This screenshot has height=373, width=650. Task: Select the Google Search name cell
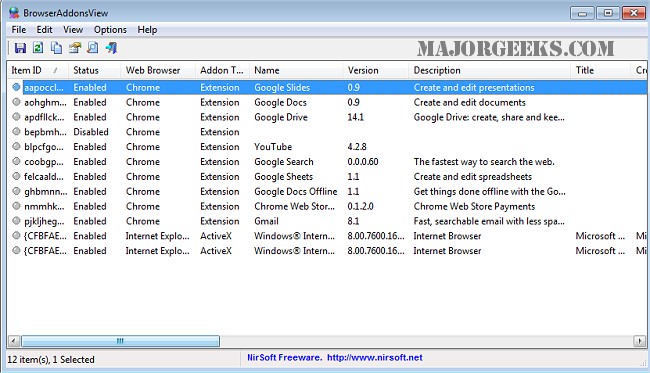point(284,162)
